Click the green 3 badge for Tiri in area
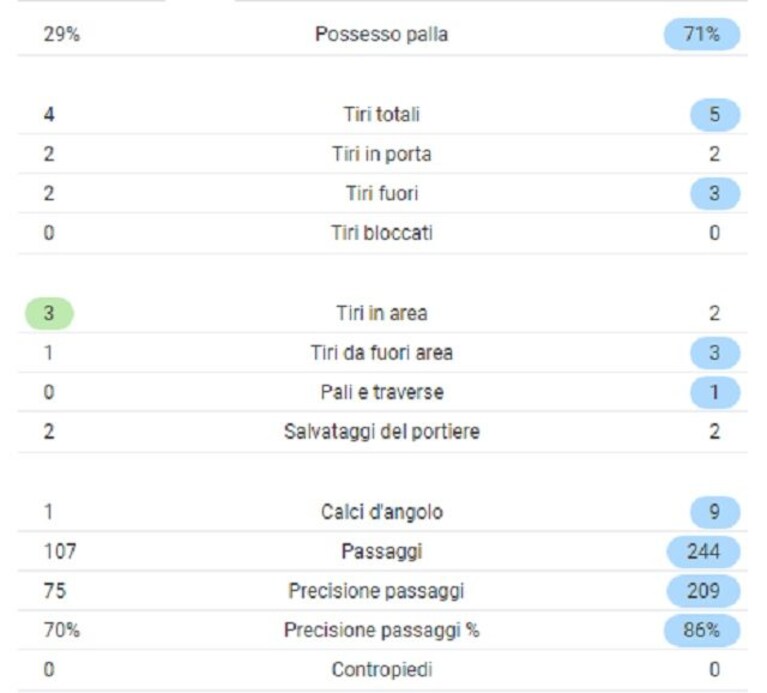This screenshot has height=693, width=767. (x=49, y=313)
